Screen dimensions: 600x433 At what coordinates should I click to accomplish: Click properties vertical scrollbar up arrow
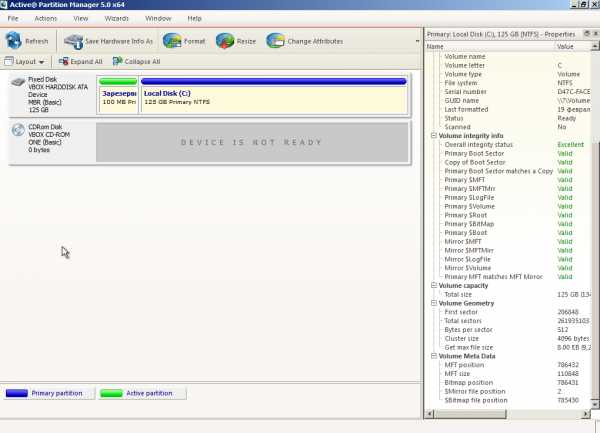pos(595,46)
